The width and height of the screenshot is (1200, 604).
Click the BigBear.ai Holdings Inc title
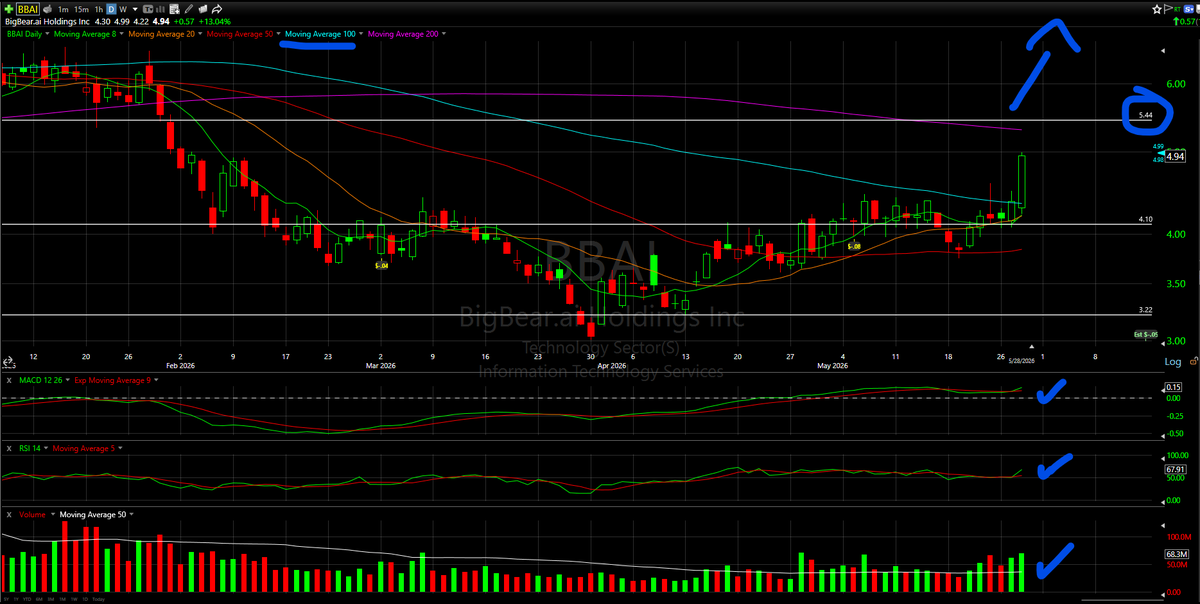[x=47, y=22]
